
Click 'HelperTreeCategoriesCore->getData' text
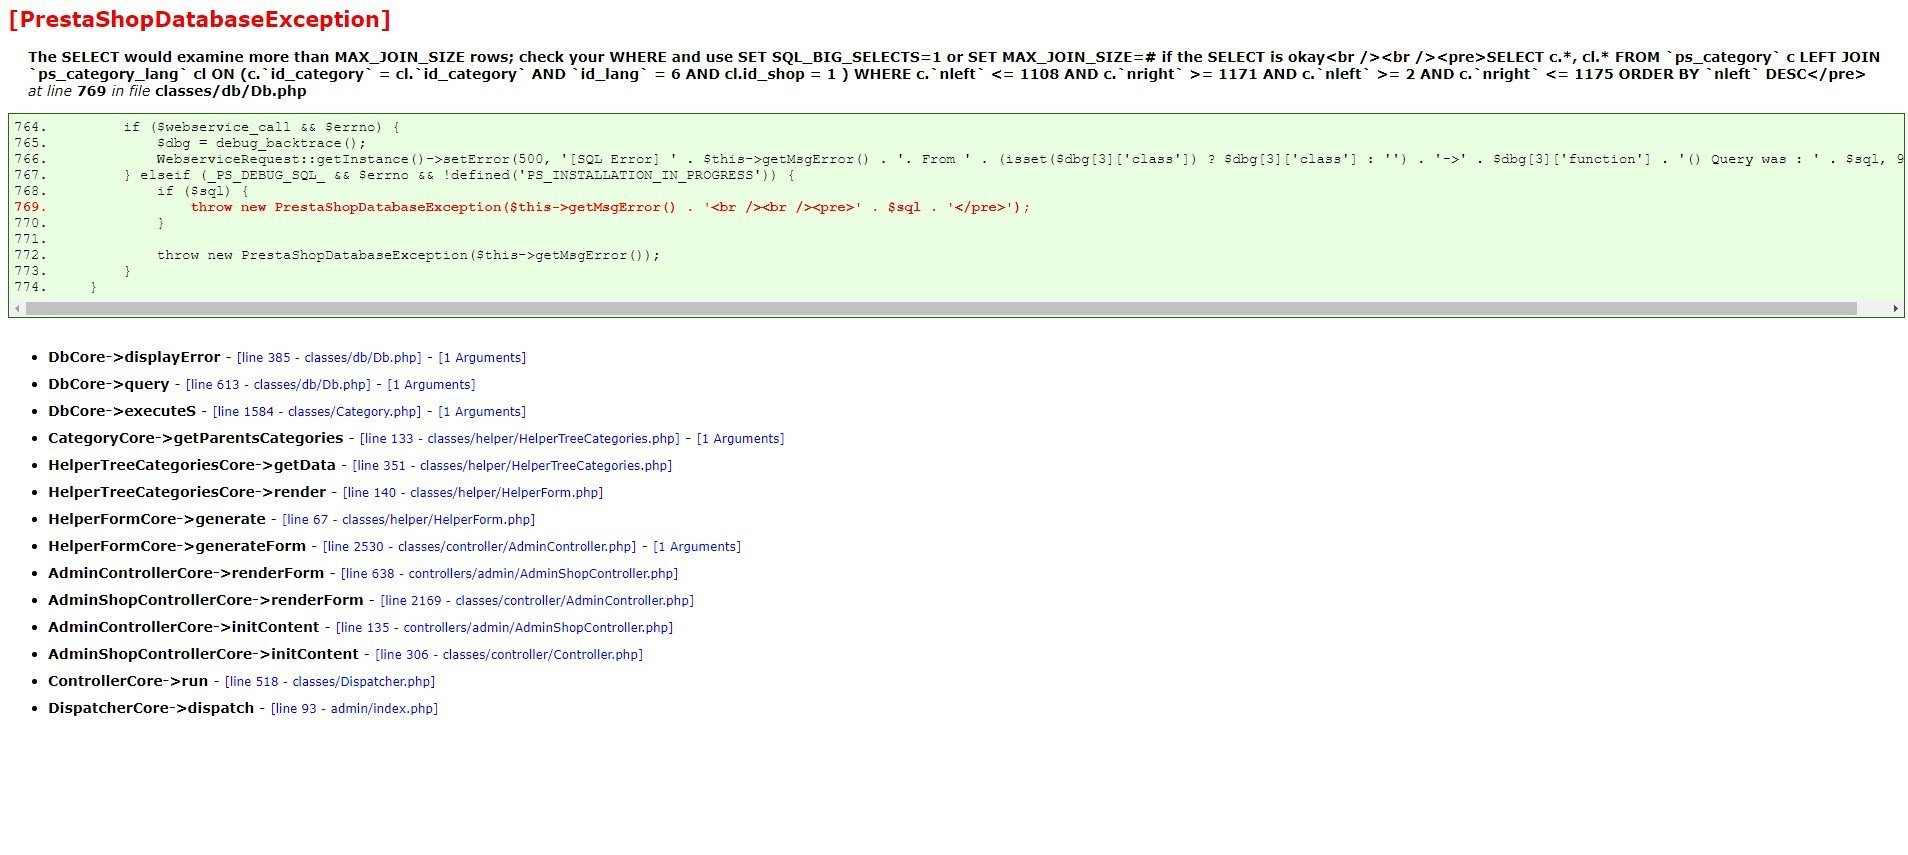tap(192, 465)
